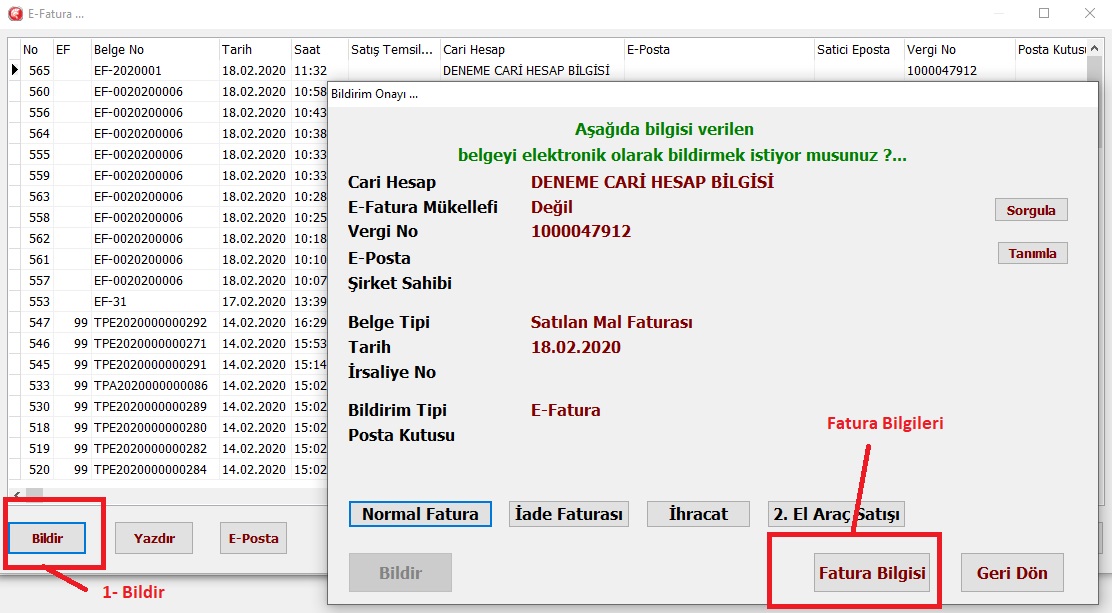Open Fatura Bilgisi in the dialog
This screenshot has height=613, width=1112.
point(872,573)
